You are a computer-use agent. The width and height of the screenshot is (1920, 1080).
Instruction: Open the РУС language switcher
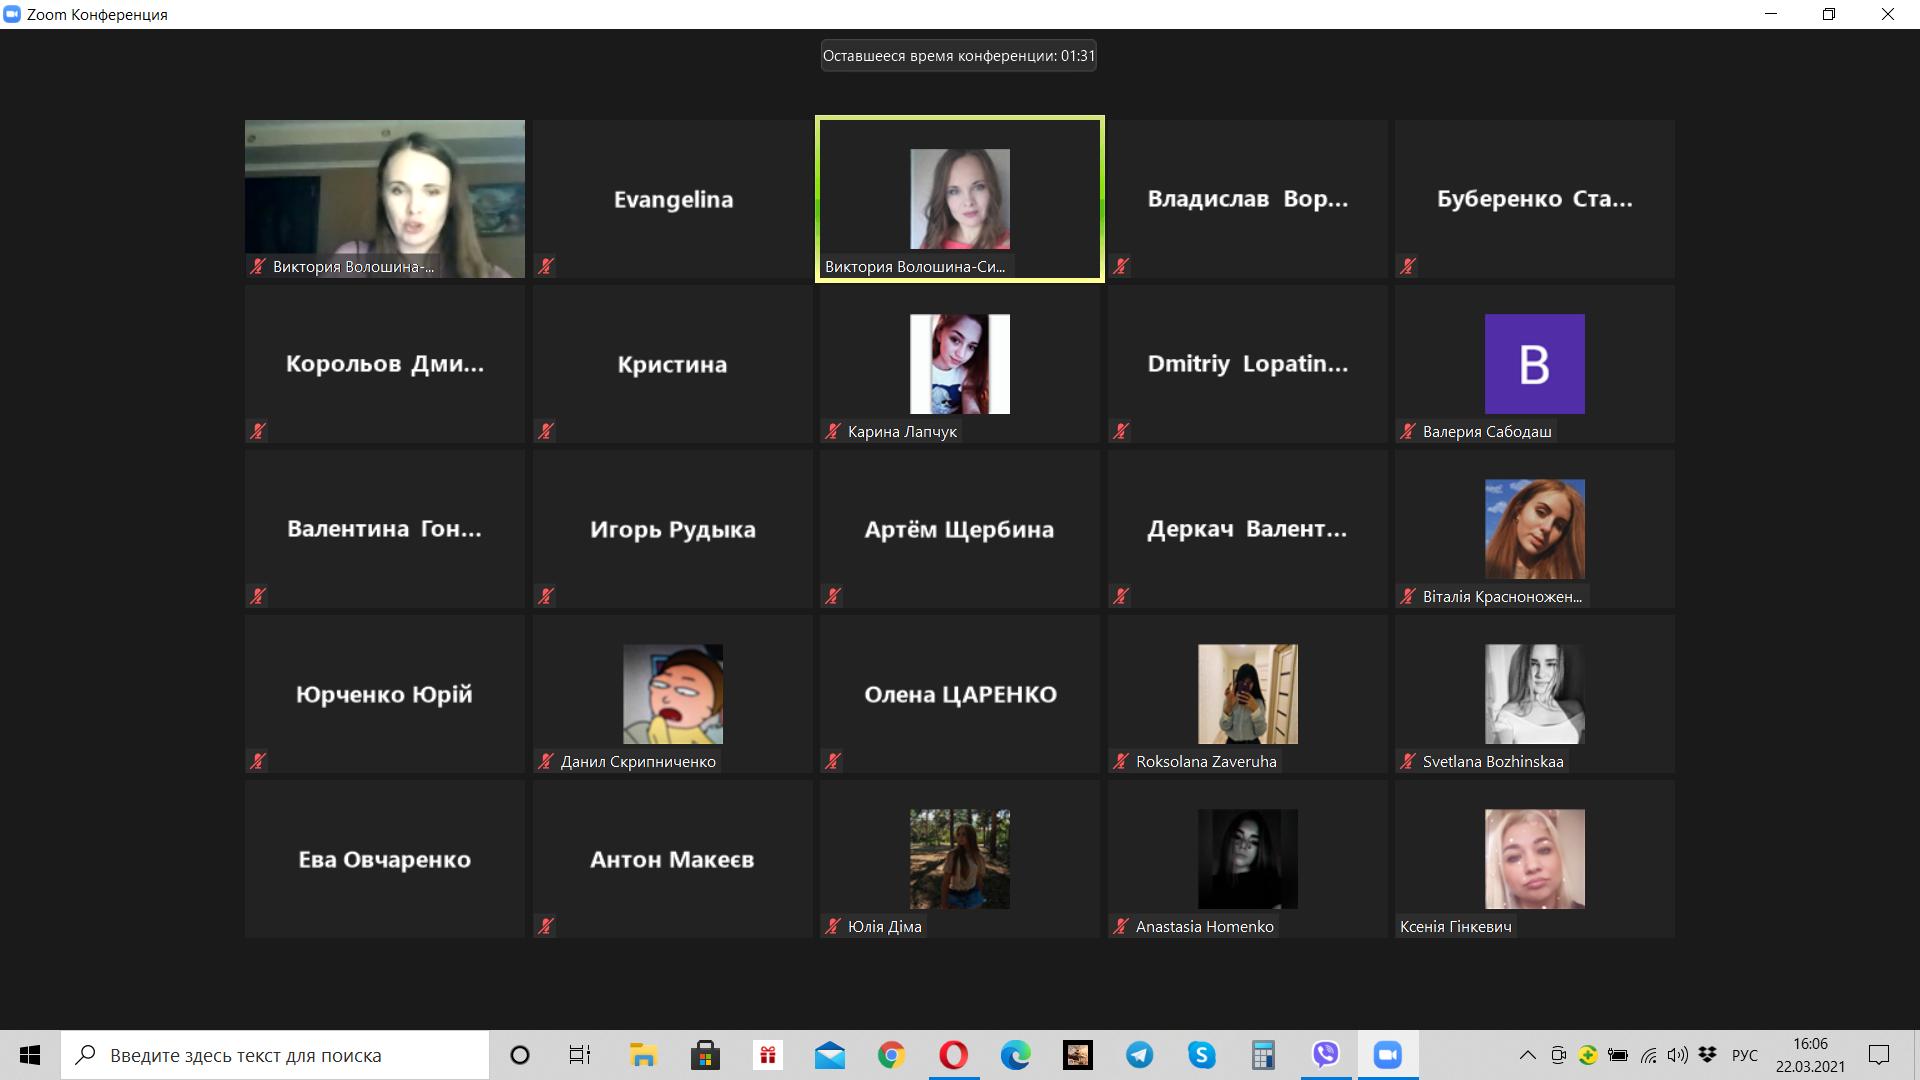(1744, 1055)
